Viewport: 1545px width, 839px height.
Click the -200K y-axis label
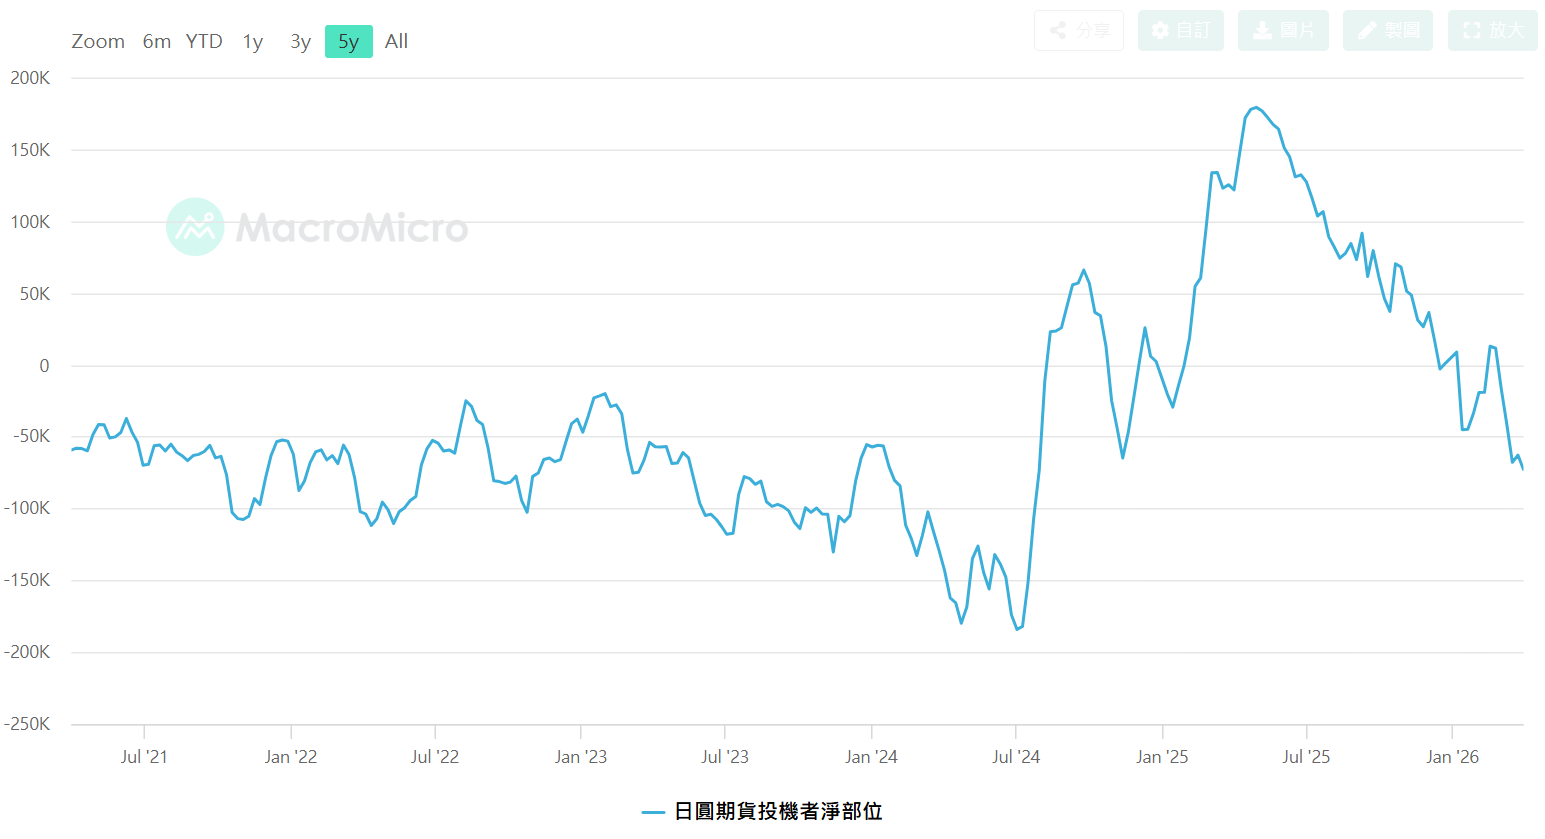[27, 652]
